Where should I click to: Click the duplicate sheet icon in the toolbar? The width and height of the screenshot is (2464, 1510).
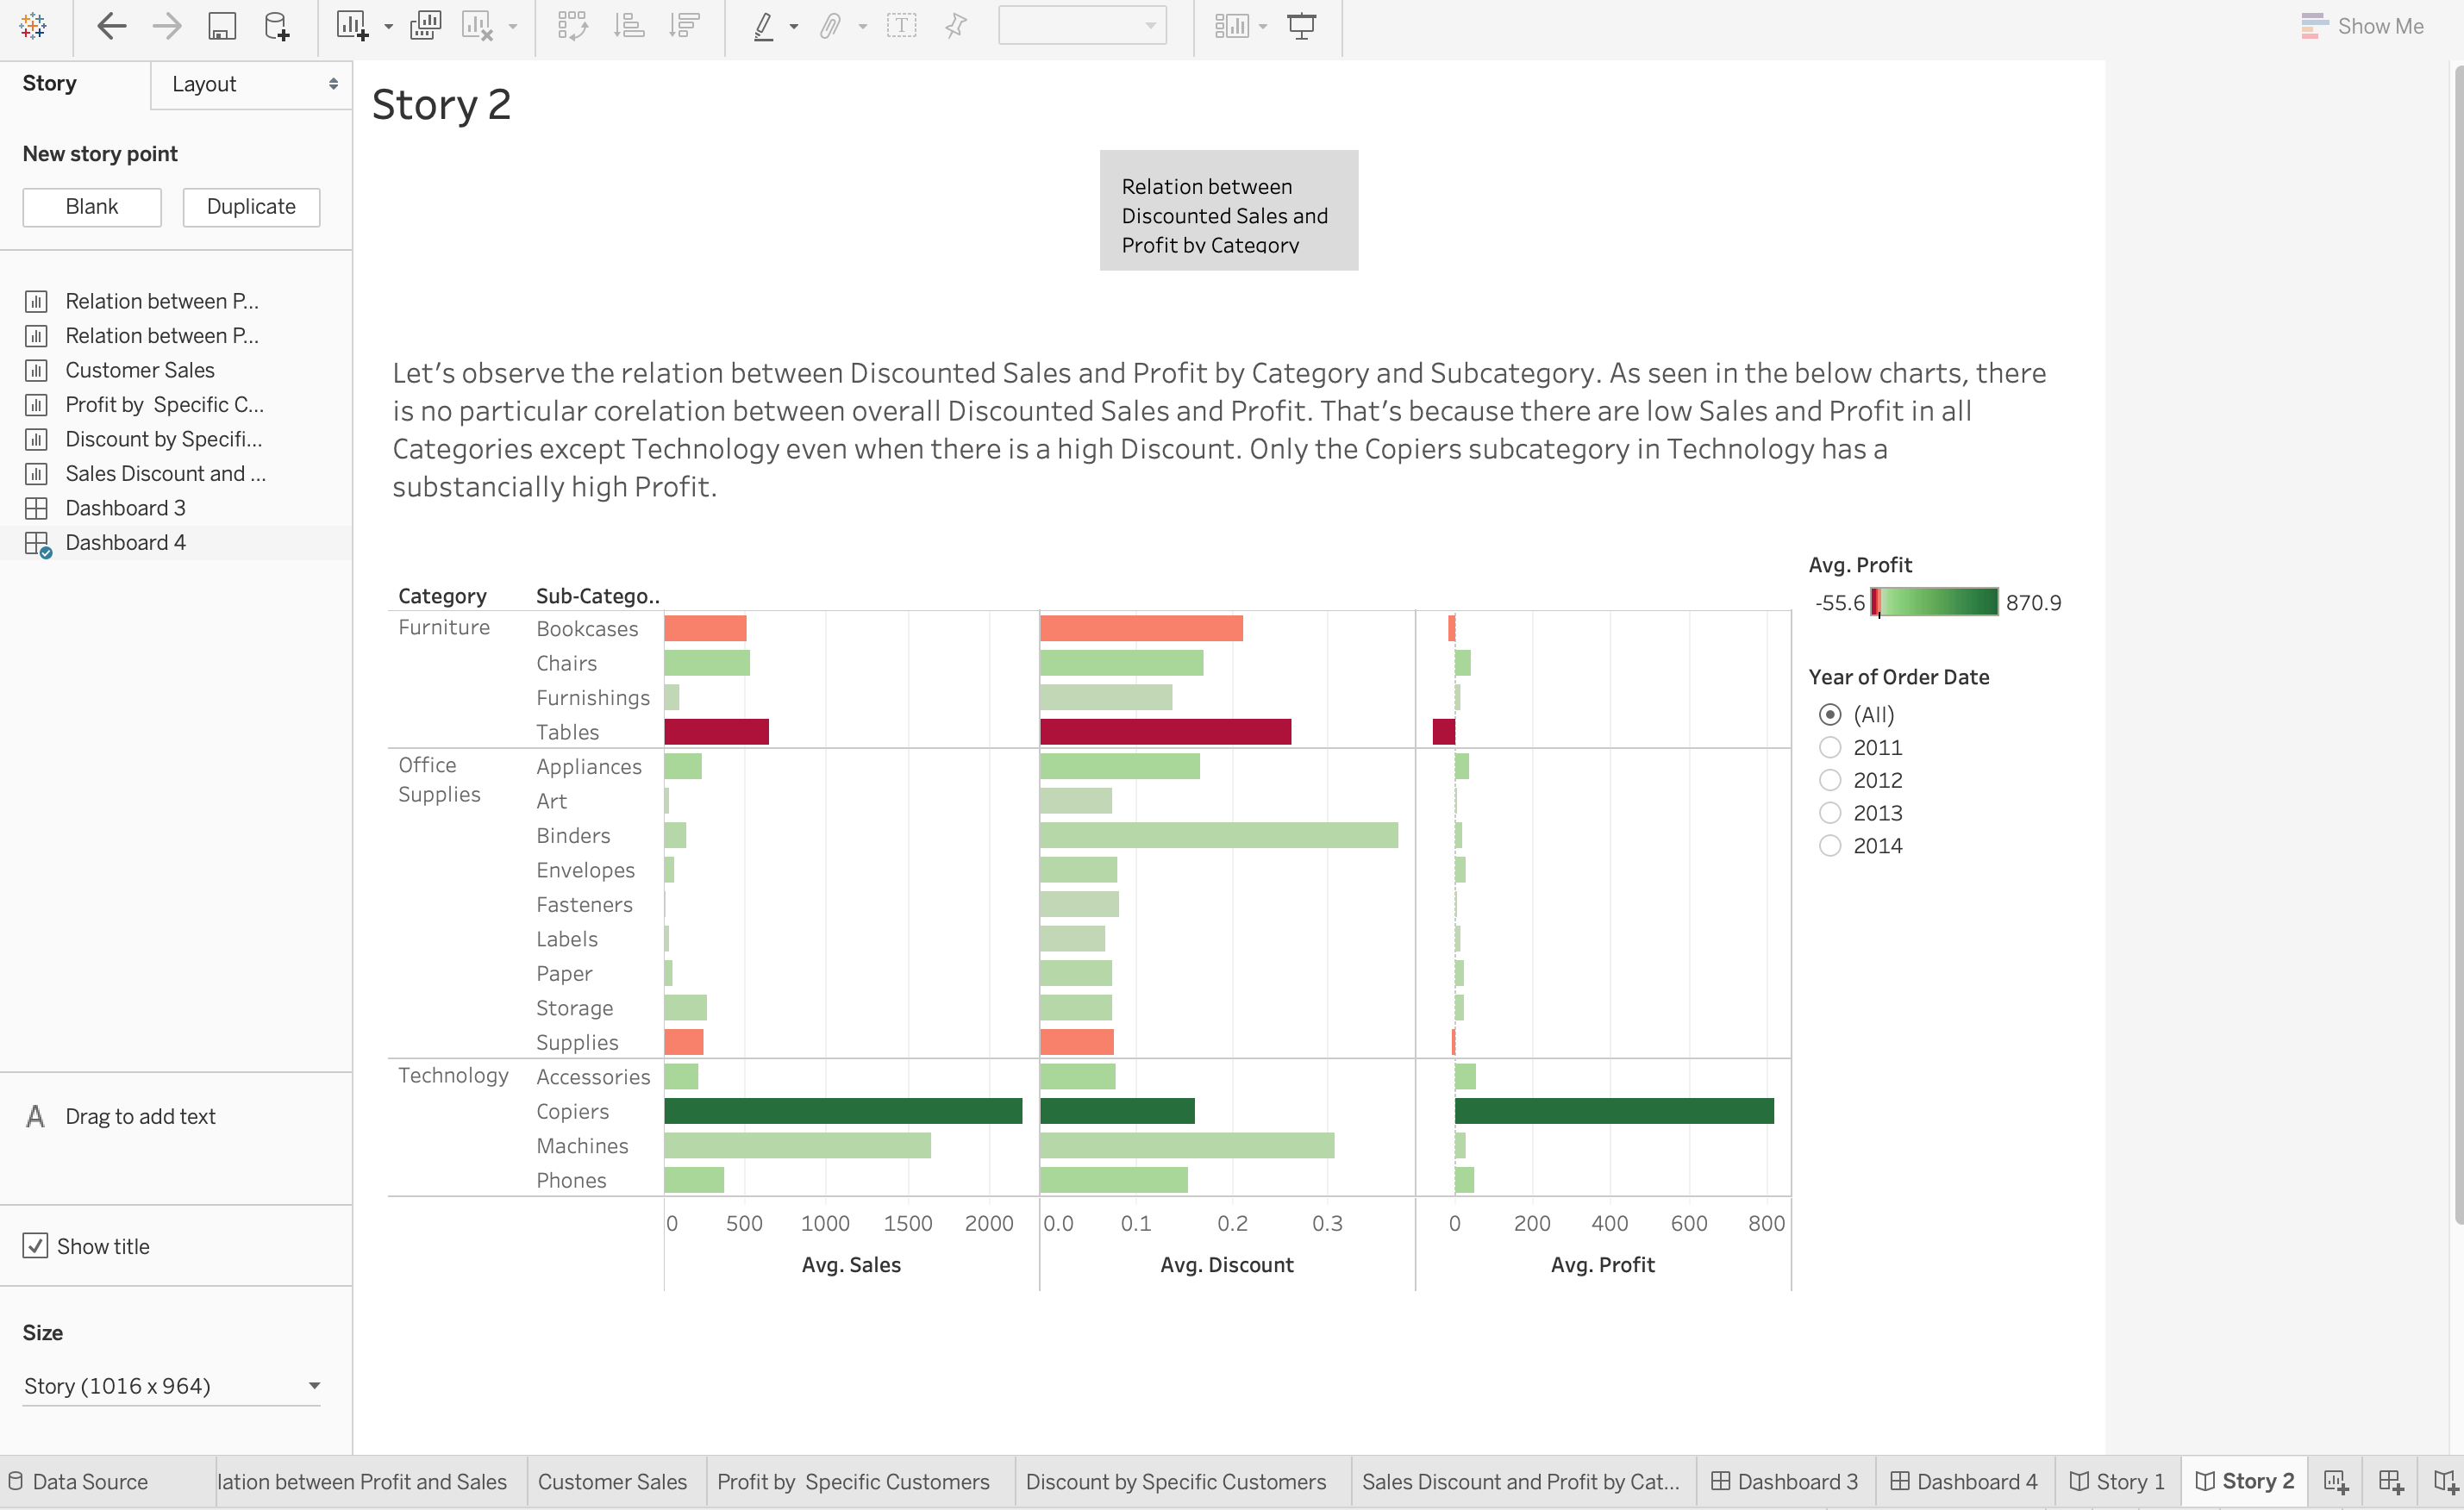click(425, 27)
